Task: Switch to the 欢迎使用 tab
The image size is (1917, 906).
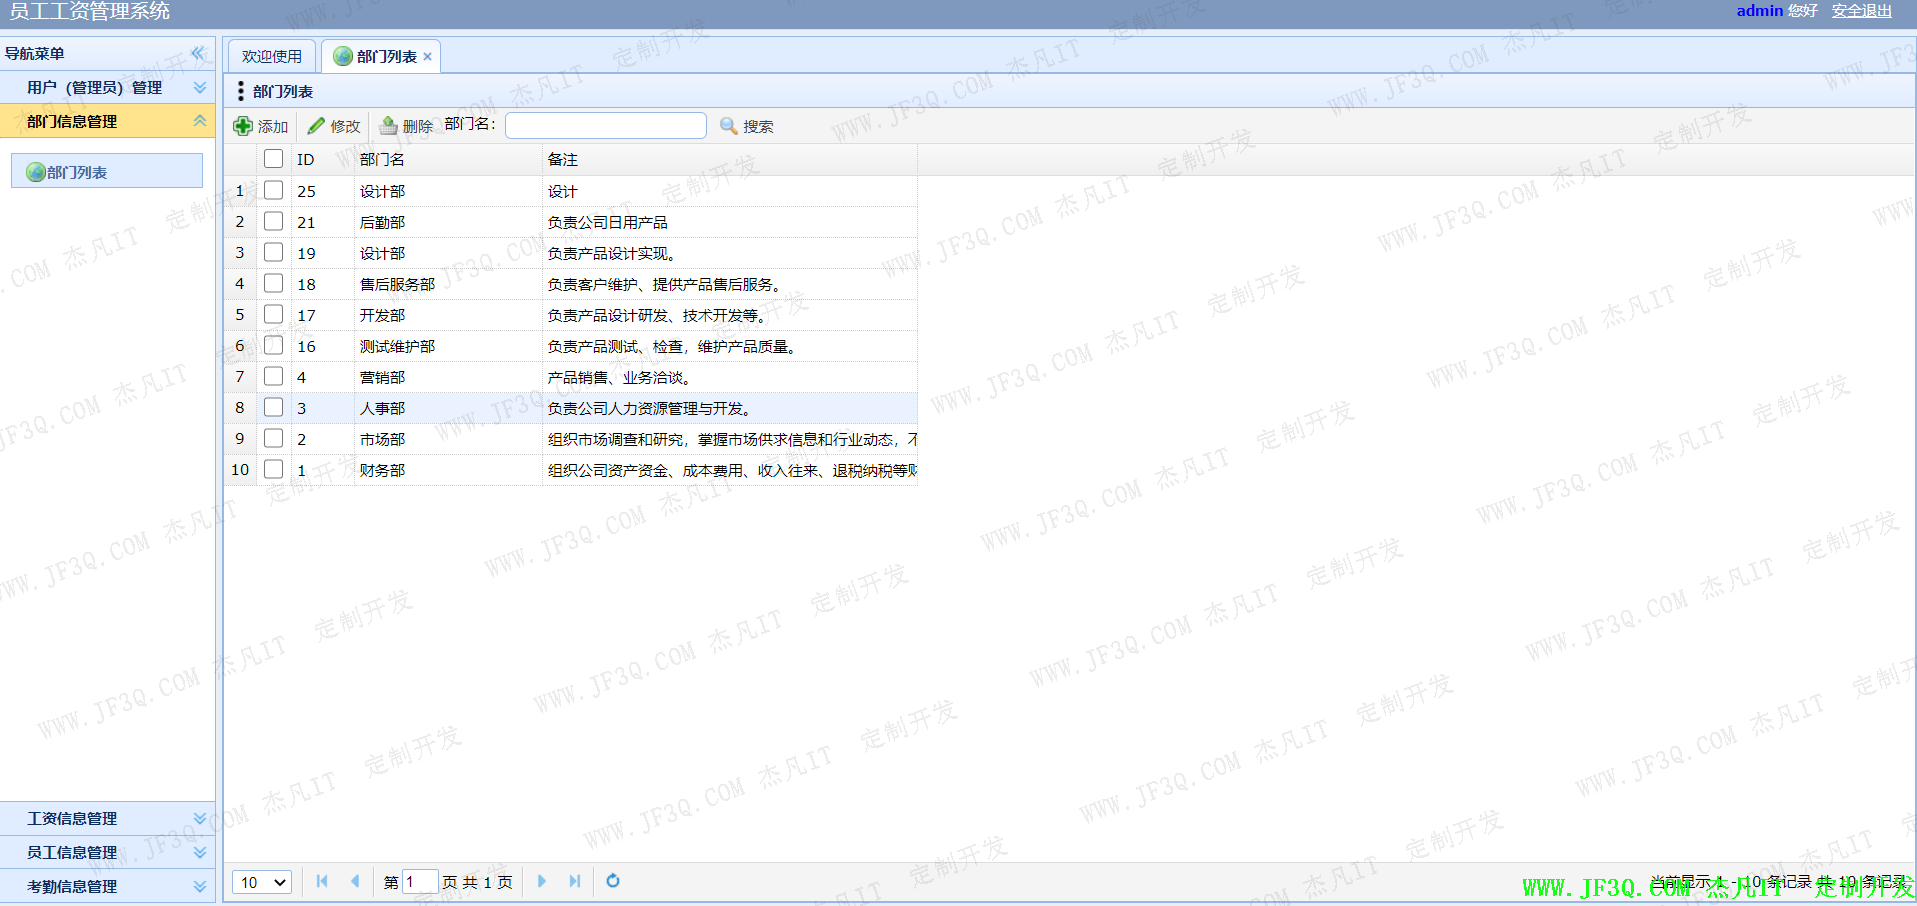Action: pyautogui.click(x=271, y=57)
